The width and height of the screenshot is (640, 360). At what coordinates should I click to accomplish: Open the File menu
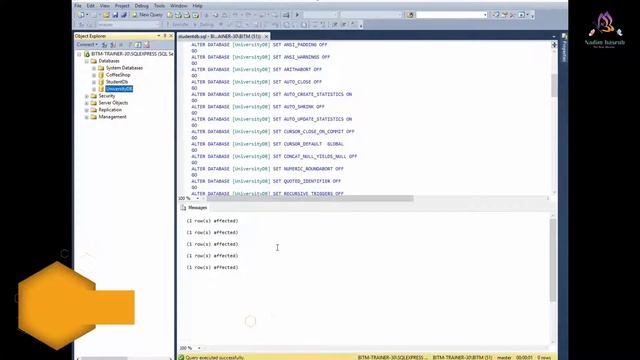pos(78,6)
